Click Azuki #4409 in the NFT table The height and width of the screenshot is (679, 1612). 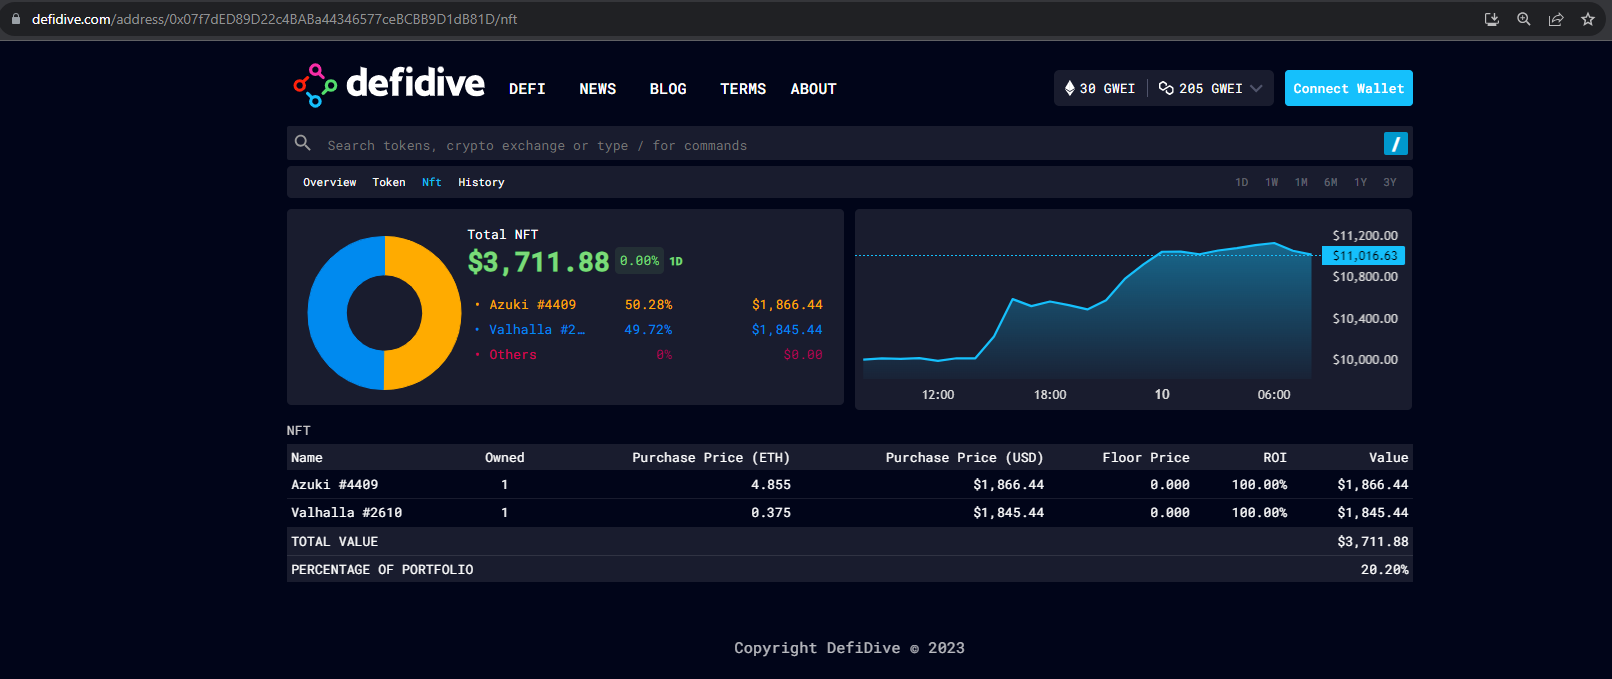pos(335,485)
